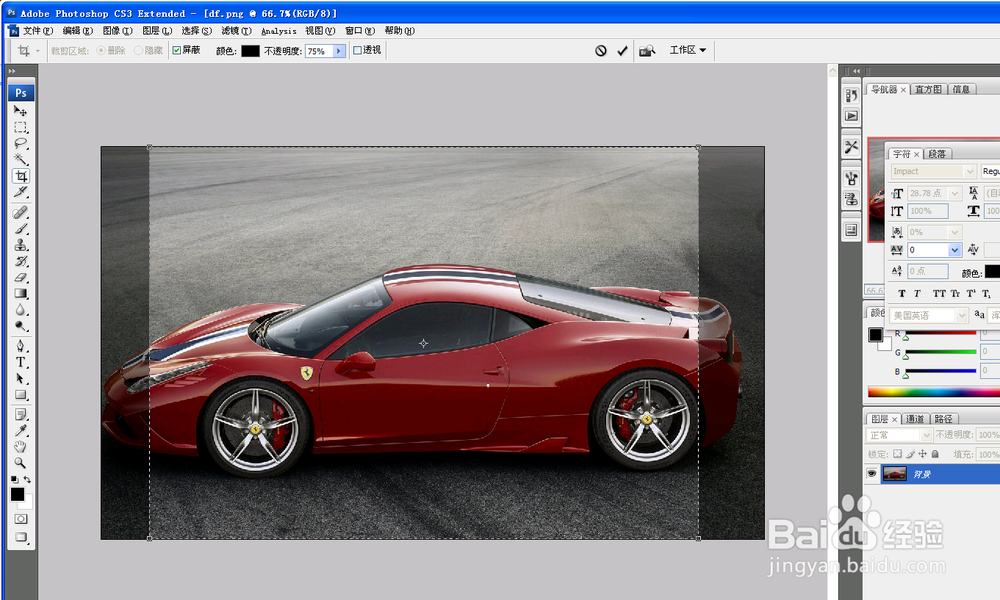Open the tracking value dropdown in 字符 panel
The width and height of the screenshot is (1000, 600).
(955, 250)
